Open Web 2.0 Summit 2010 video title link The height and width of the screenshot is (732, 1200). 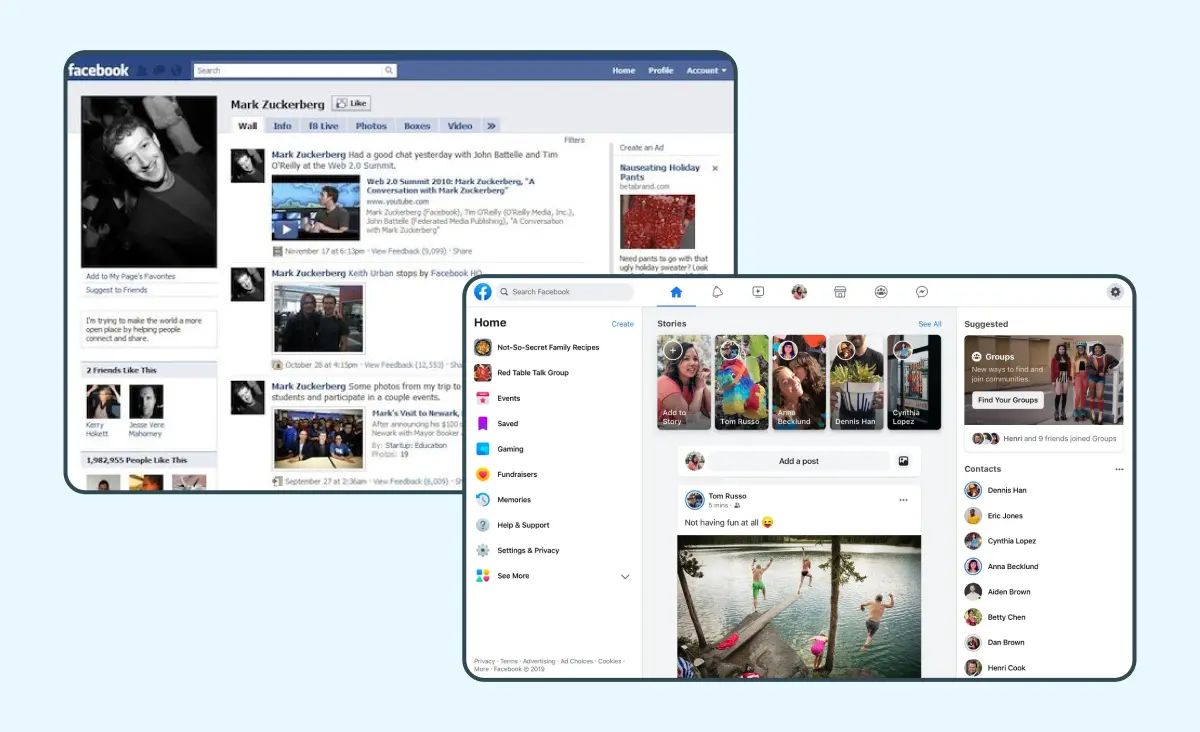pos(450,185)
